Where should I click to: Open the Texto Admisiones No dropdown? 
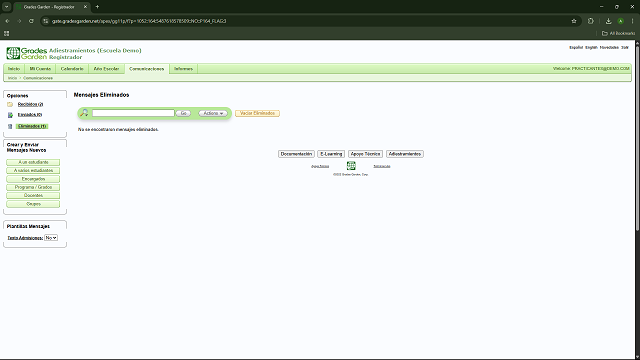pos(51,238)
